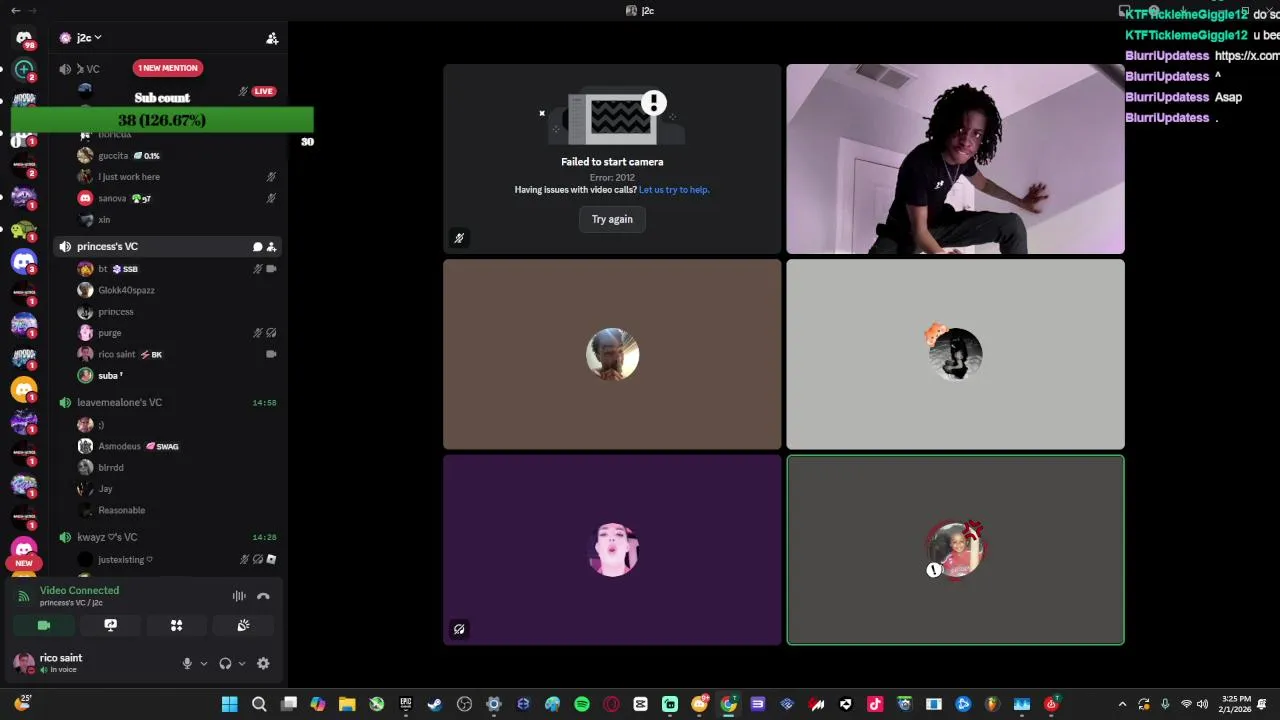Select the live webcam video tile
Screen dimensions: 1280x720
[x=955, y=159]
